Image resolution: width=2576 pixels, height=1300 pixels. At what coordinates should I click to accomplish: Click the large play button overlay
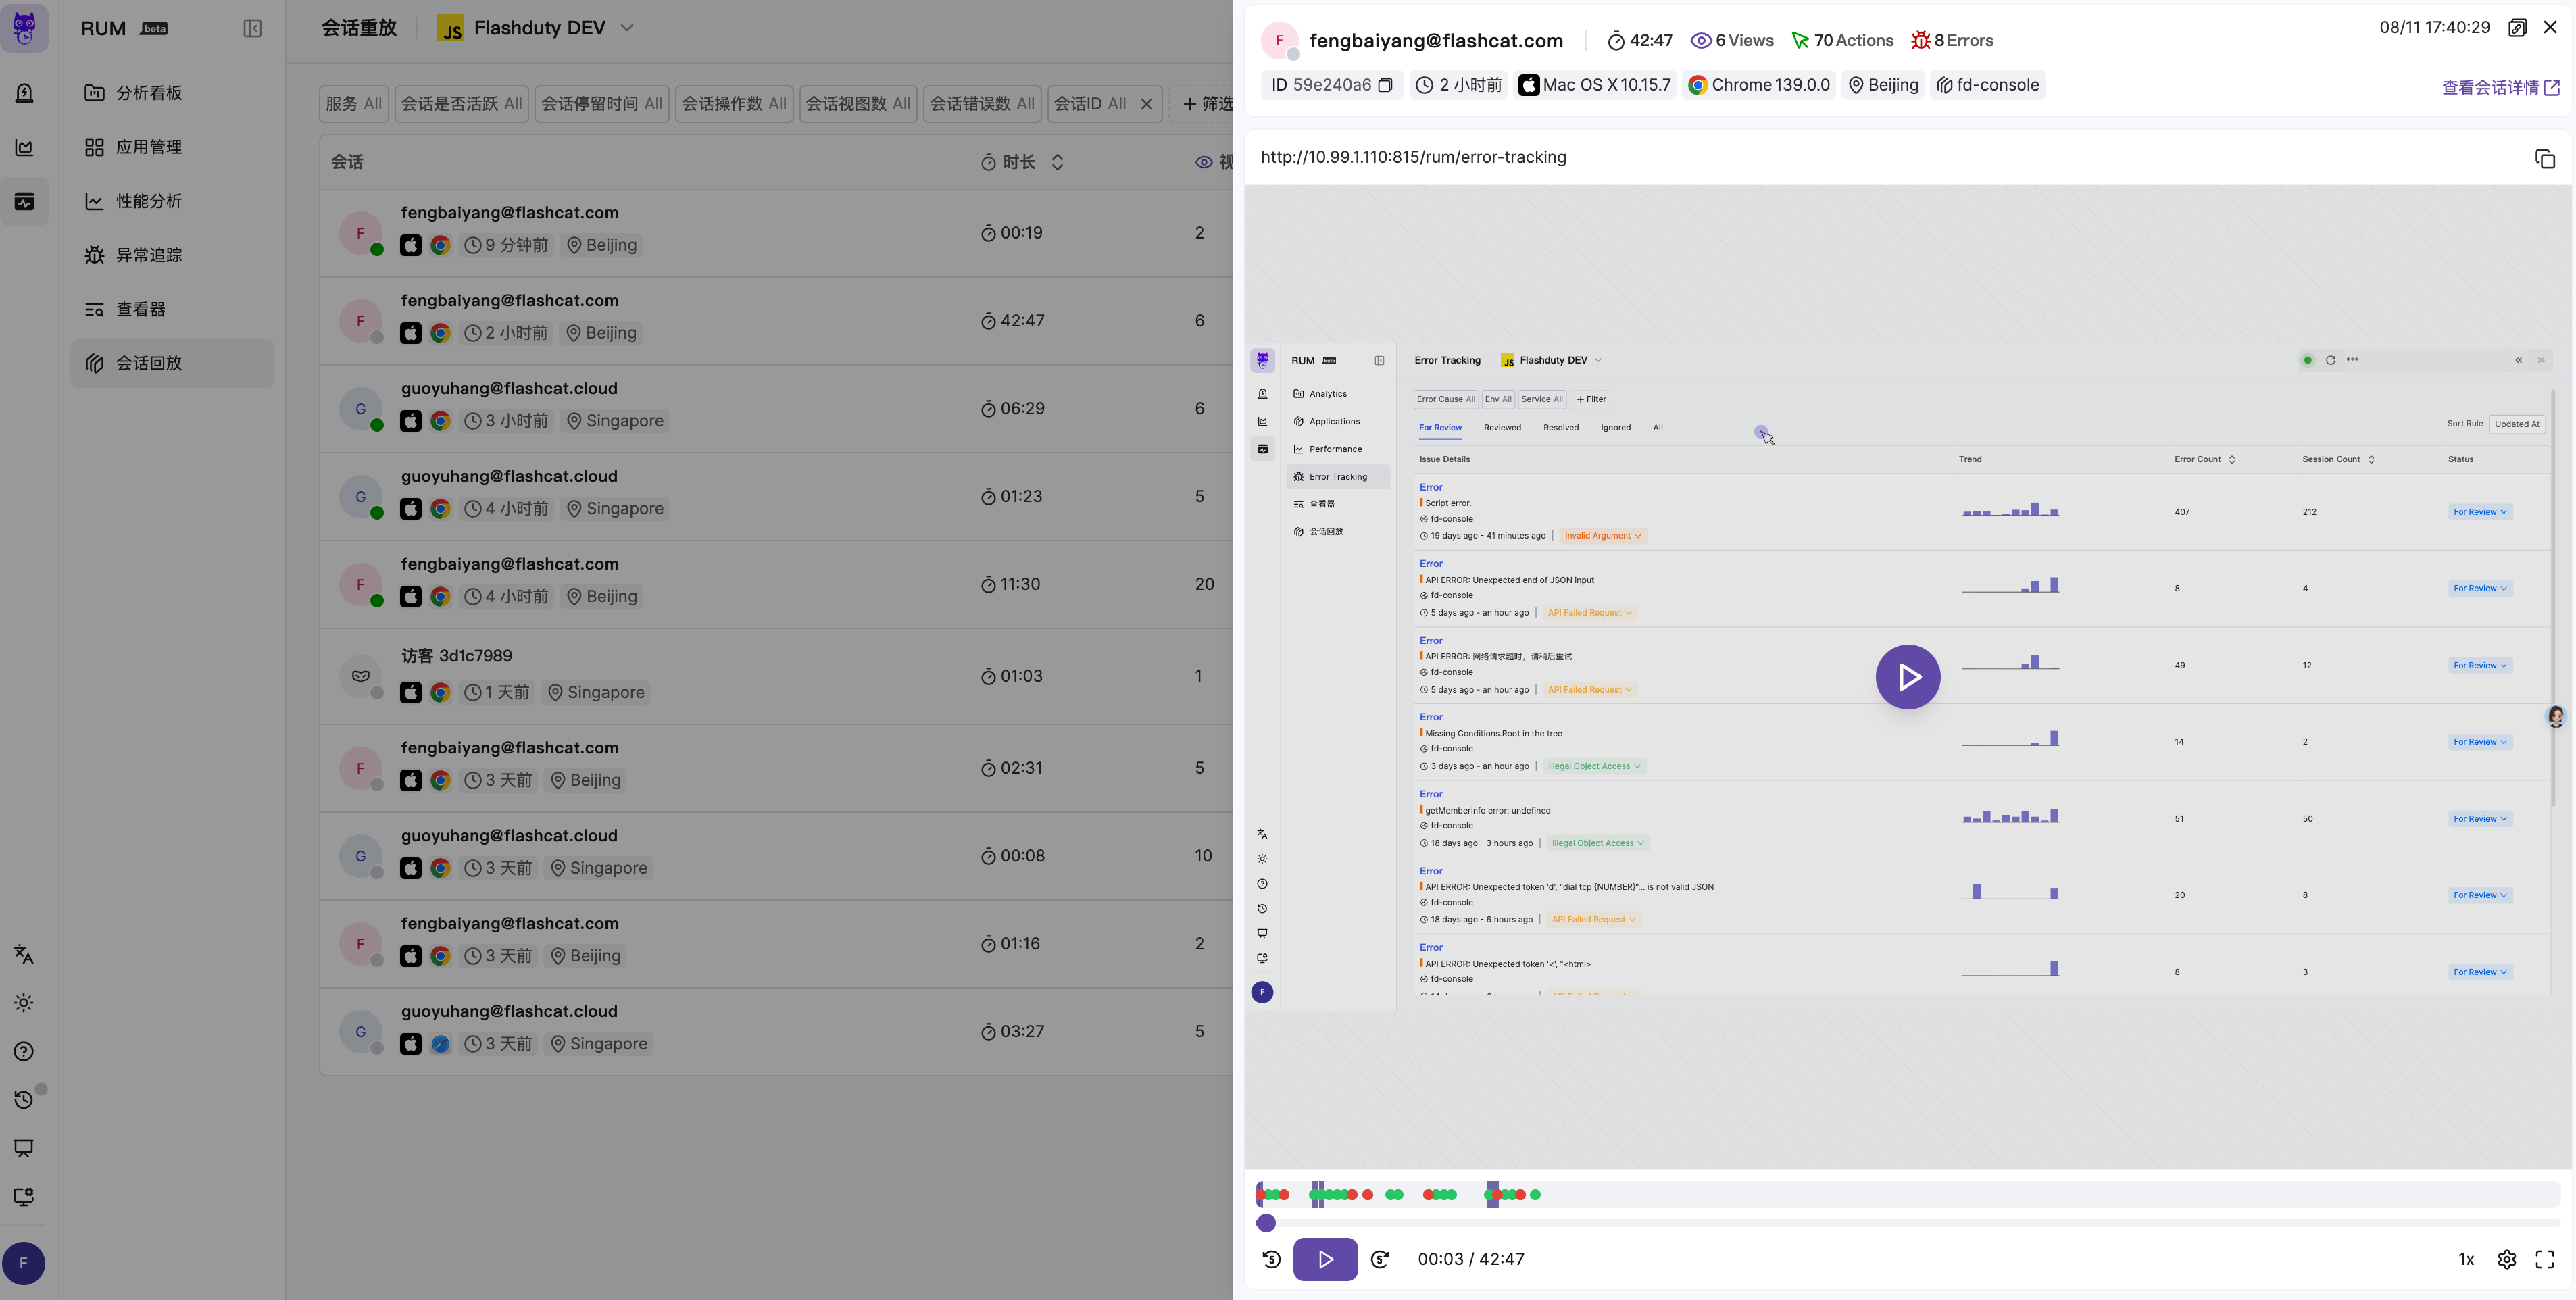click(1908, 677)
